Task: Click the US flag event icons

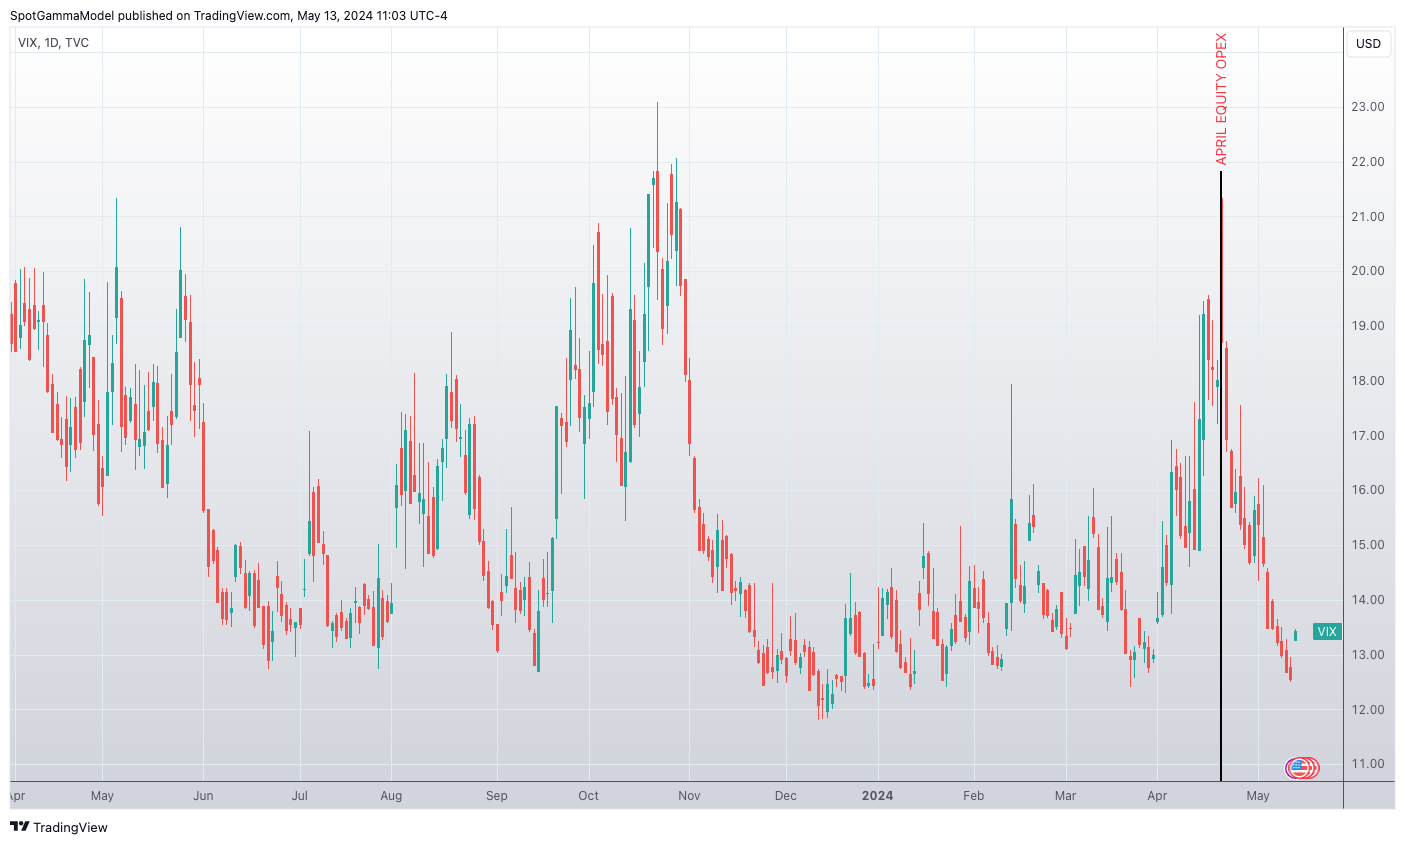Action: tap(1302, 768)
